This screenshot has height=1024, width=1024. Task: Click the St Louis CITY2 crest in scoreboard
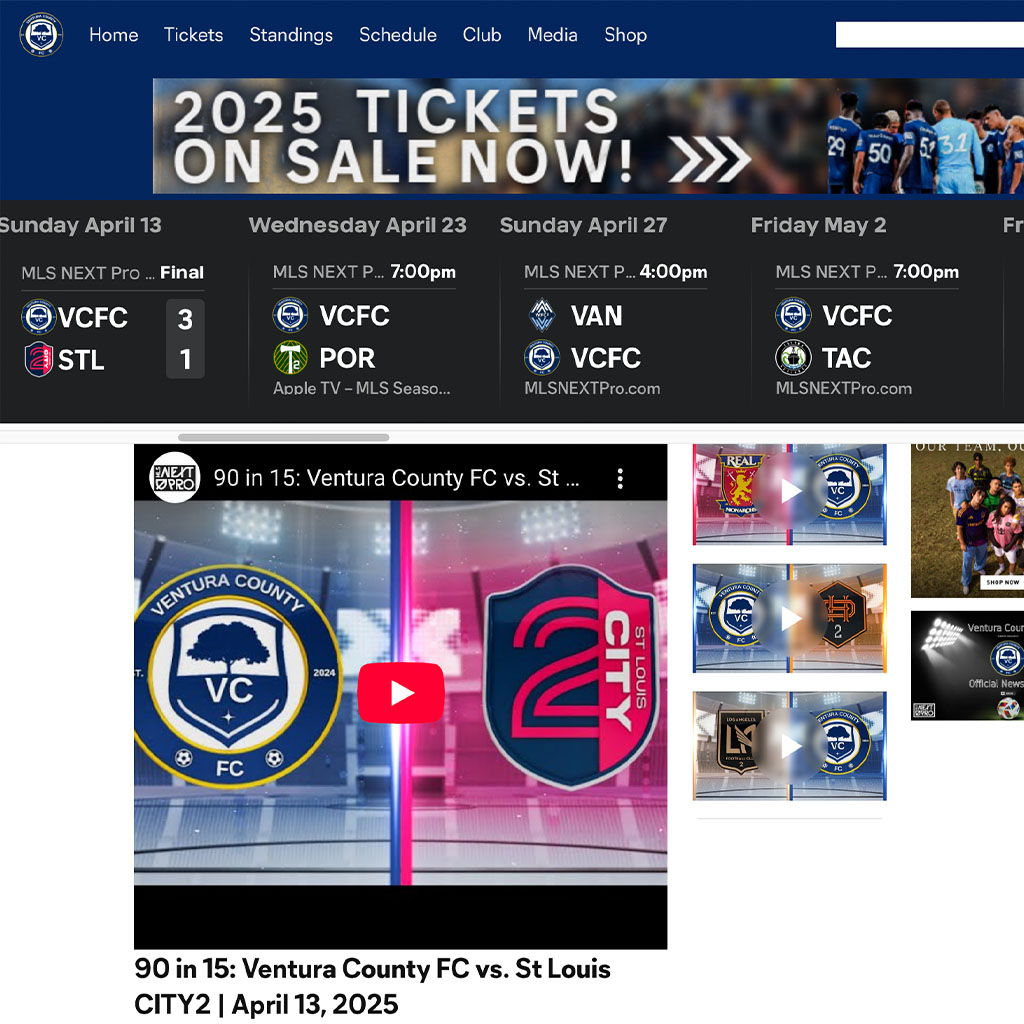(39, 359)
